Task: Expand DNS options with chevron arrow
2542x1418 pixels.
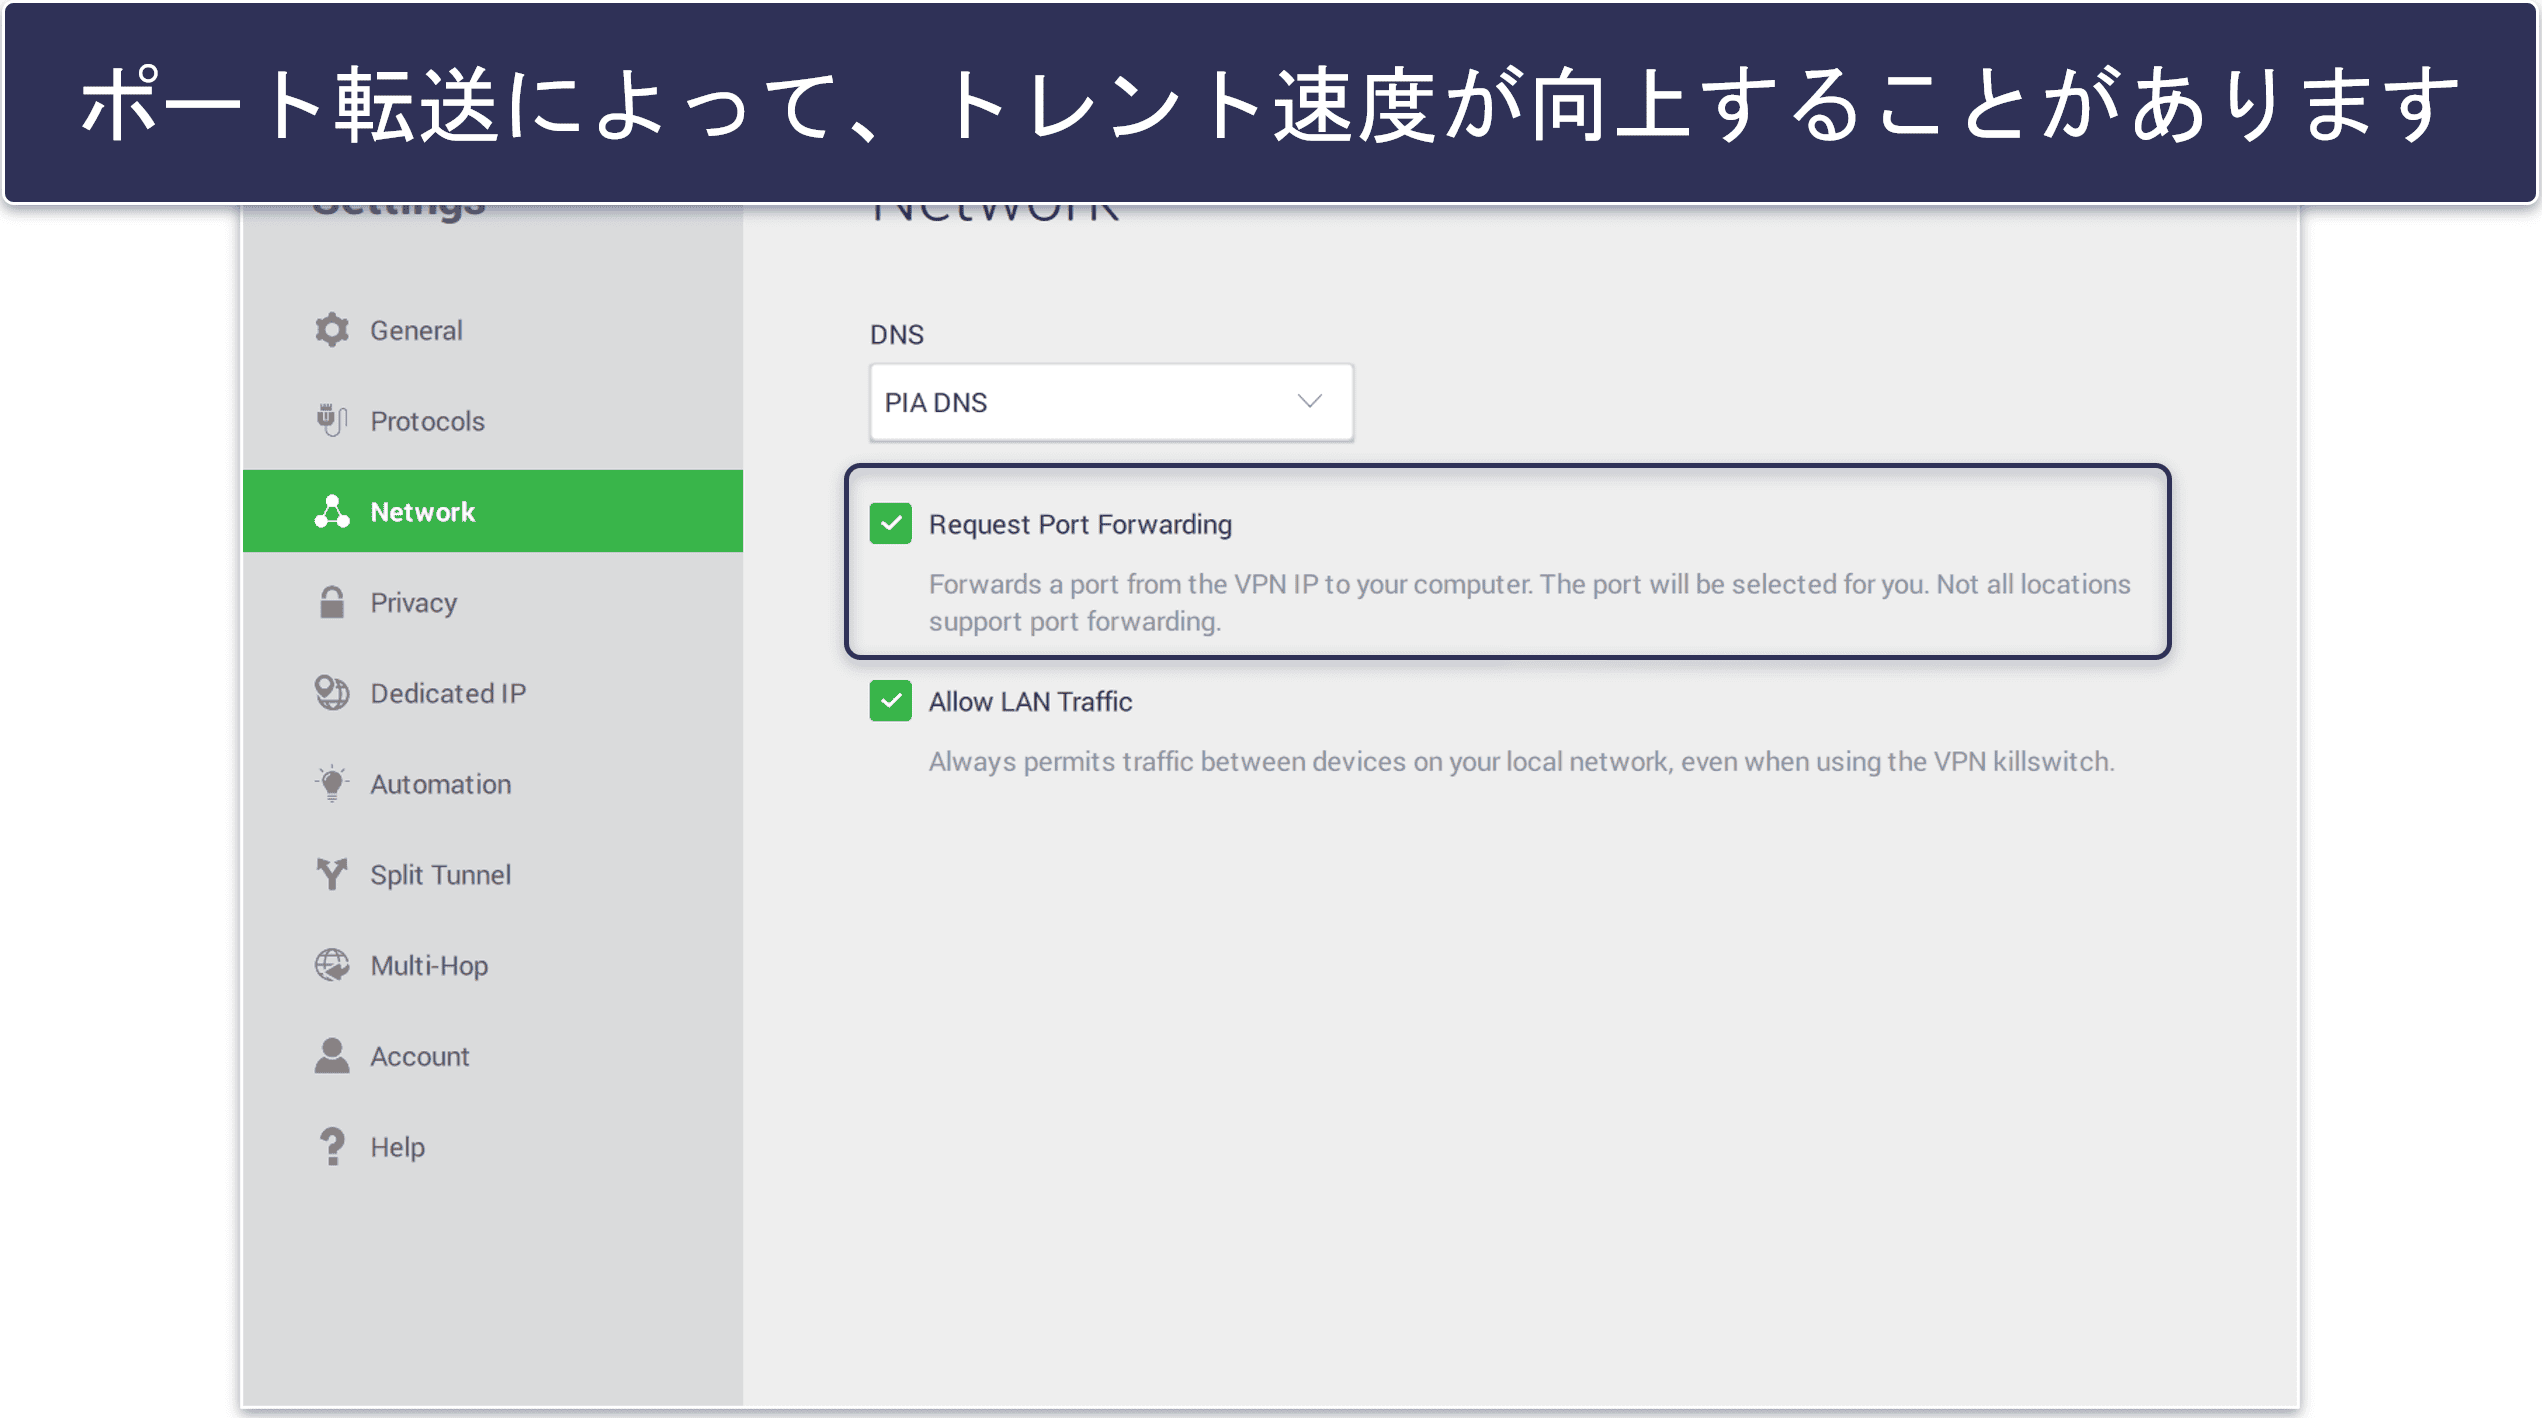Action: (x=1309, y=402)
